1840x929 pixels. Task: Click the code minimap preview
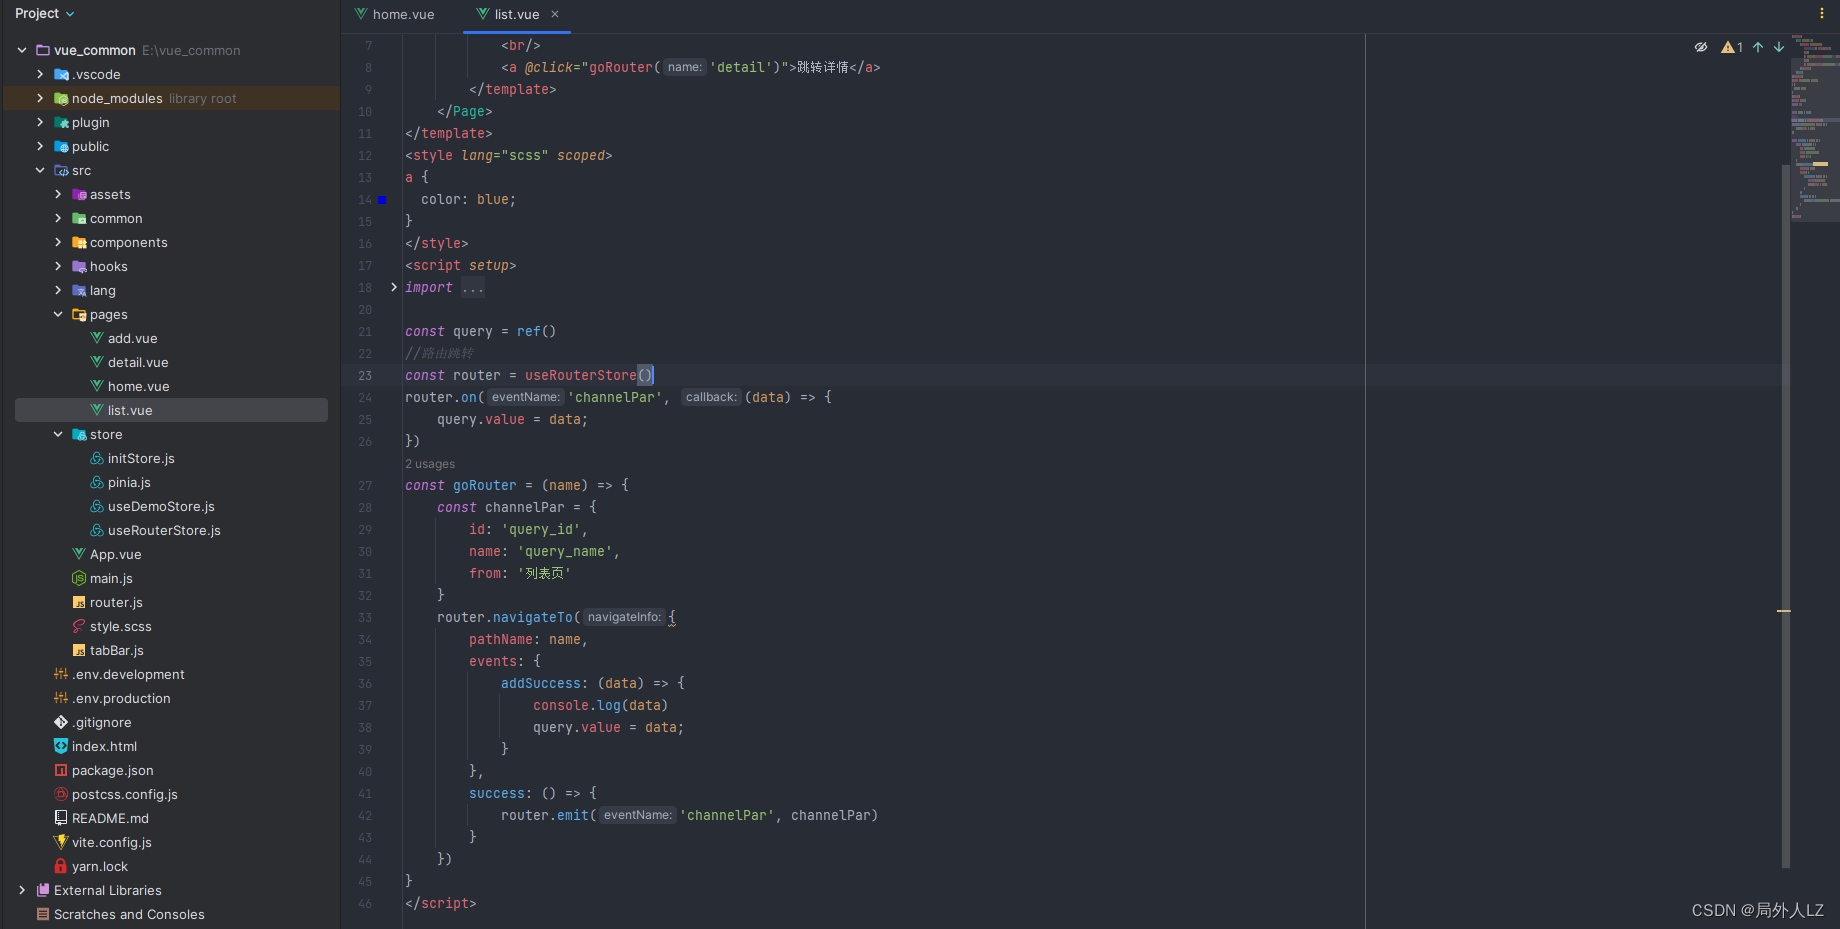click(x=1815, y=127)
